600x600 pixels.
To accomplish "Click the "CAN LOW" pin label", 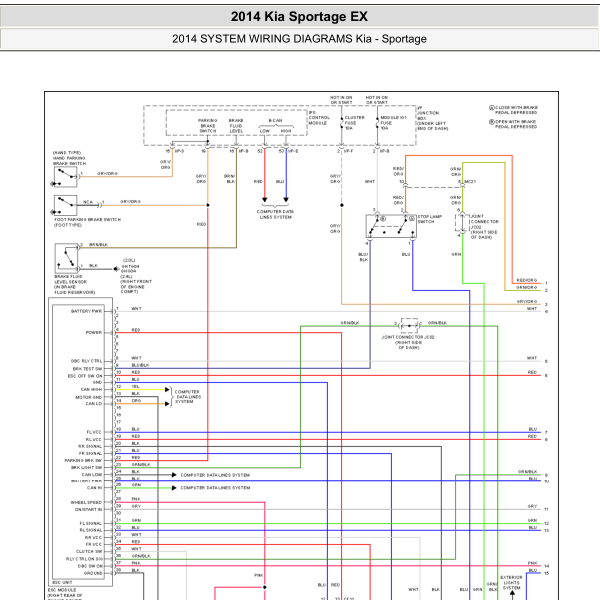I will [92, 474].
